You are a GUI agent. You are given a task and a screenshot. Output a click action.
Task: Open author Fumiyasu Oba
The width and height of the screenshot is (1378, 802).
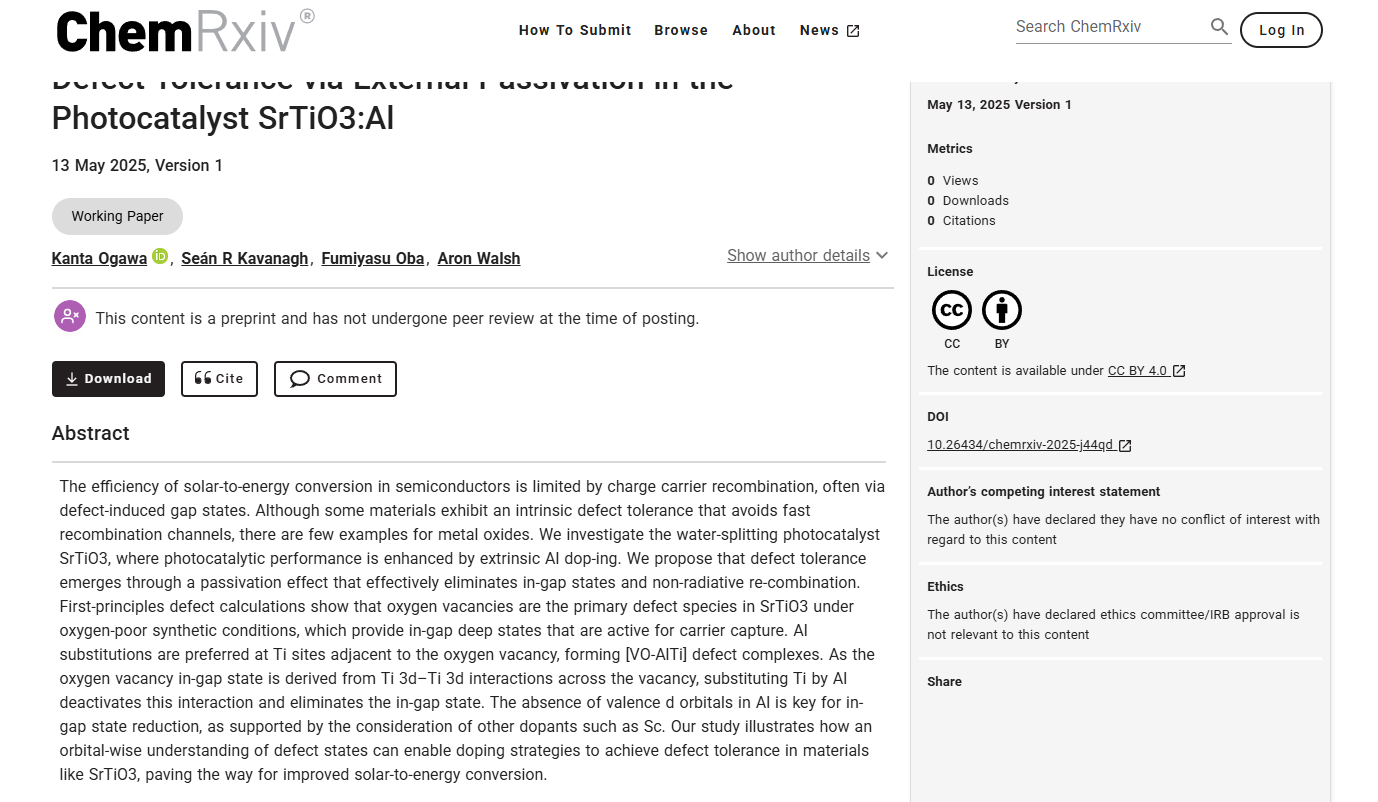click(x=373, y=258)
